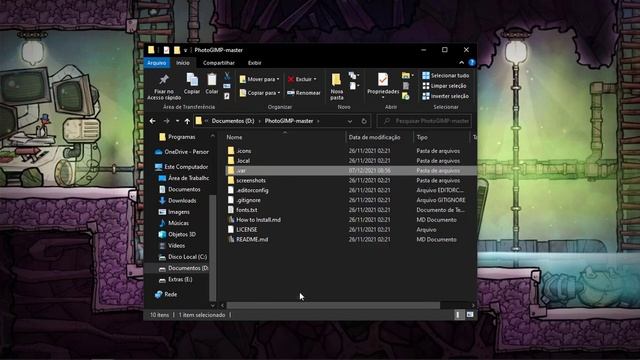Viewport: 640px width, 360px height.
Task: Click the History icon in Abrir group
Action: 406,96
